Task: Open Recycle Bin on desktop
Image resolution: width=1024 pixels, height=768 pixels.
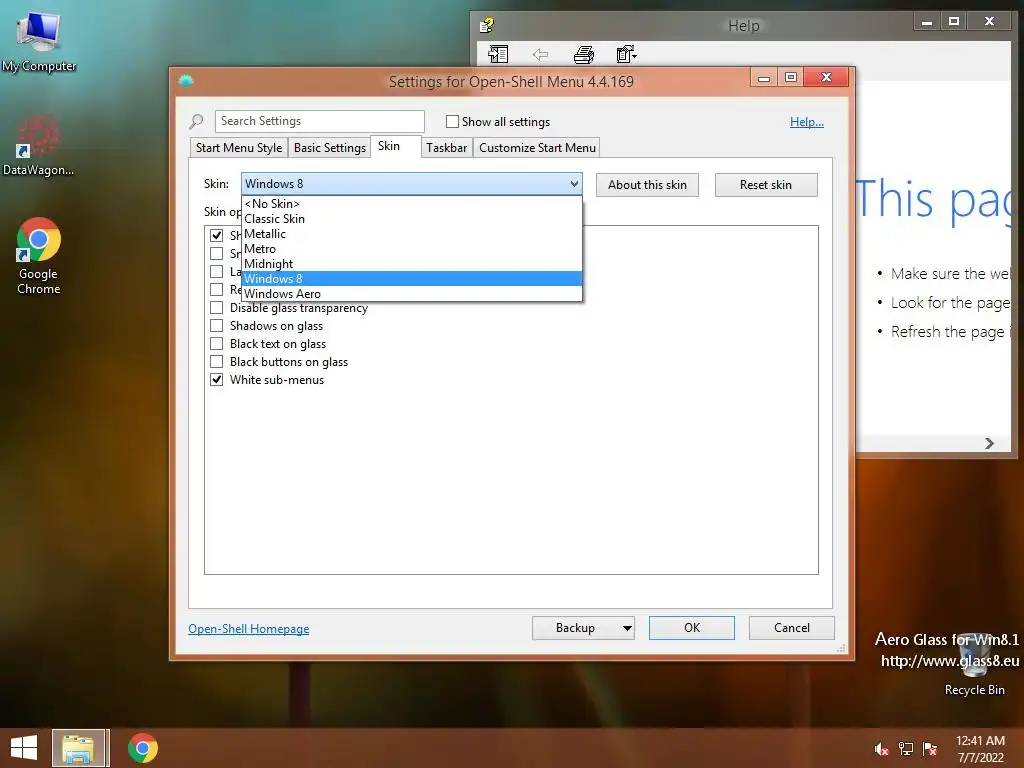Action: point(974,664)
